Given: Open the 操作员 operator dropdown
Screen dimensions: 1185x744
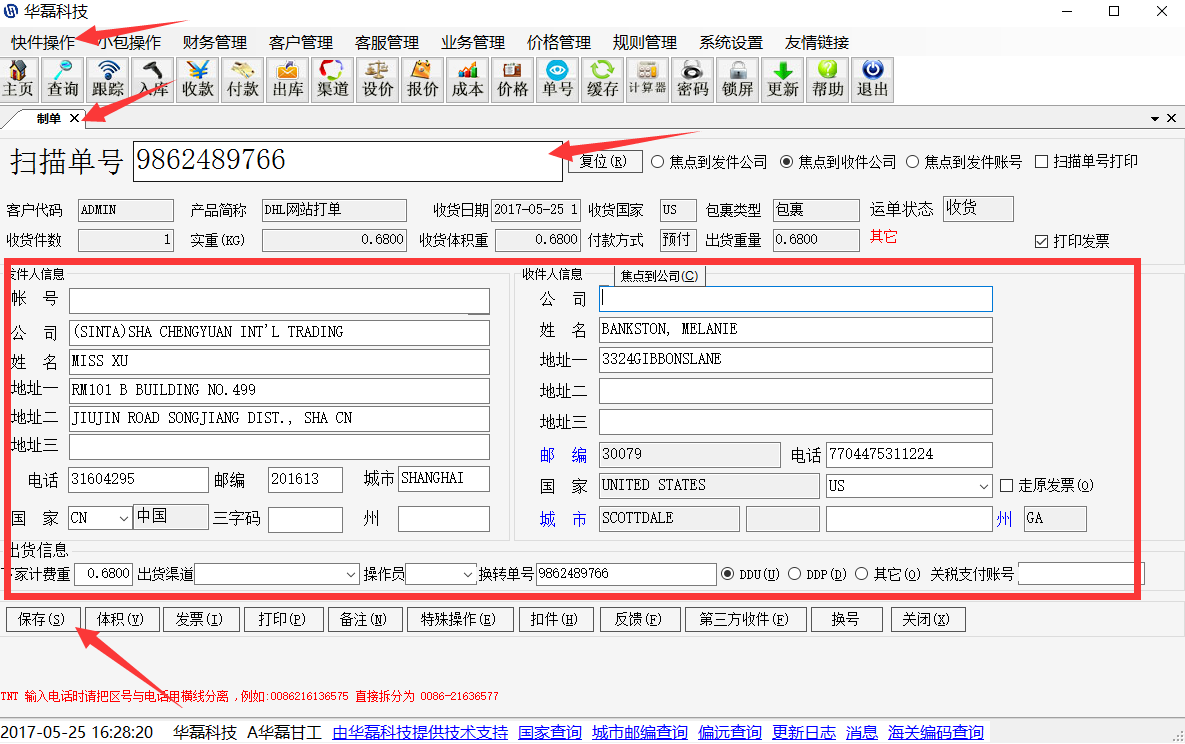Looking at the screenshot, I should (x=467, y=574).
